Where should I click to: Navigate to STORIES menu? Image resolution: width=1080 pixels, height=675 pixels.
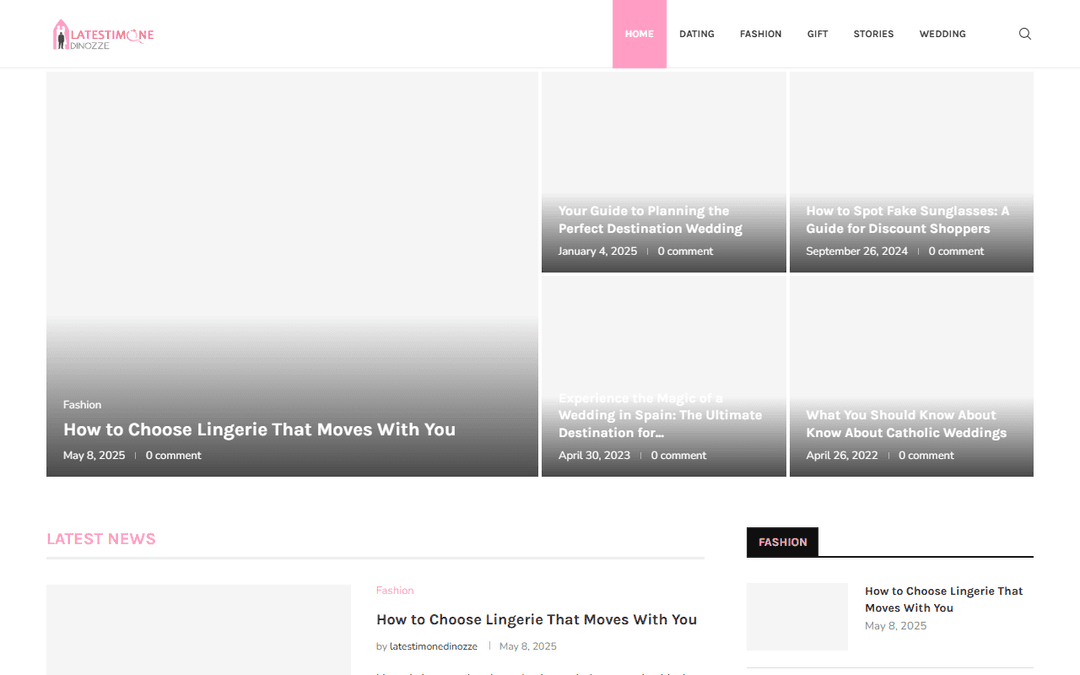coord(873,34)
